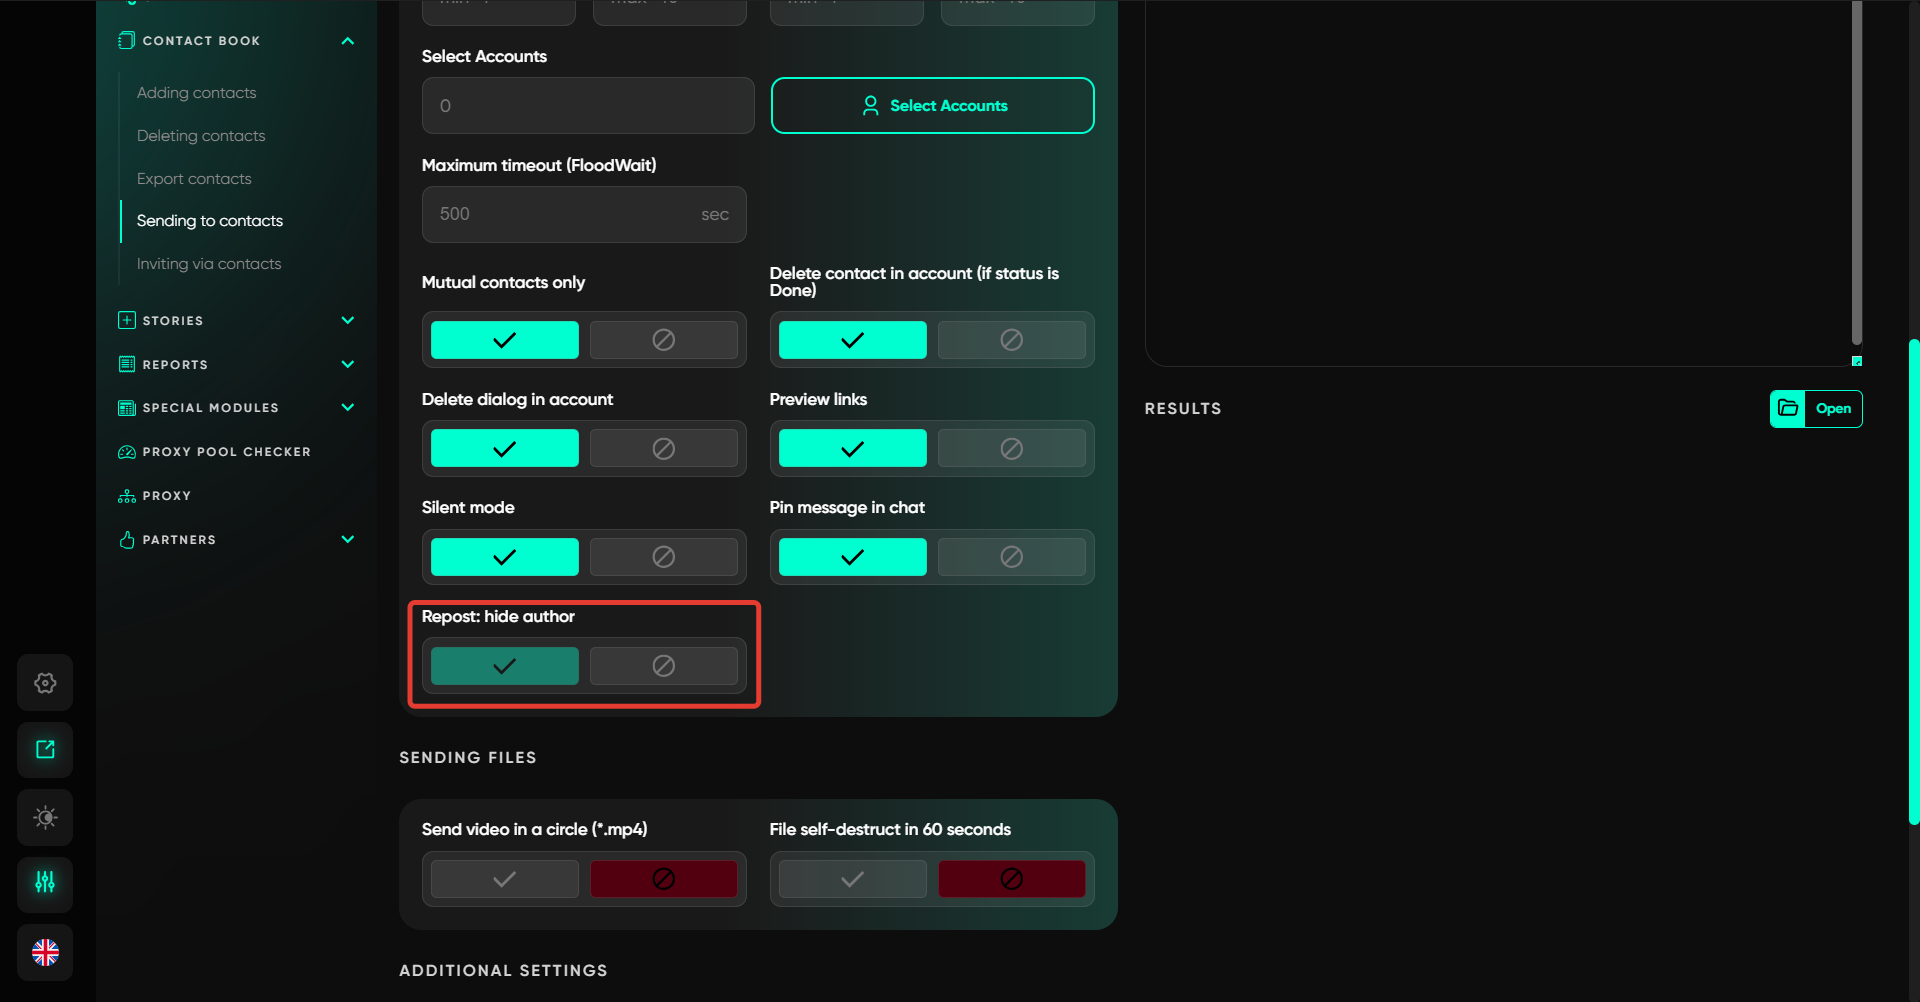
Task: Click the external link icon in sidebar
Action: click(x=45, y=750)
